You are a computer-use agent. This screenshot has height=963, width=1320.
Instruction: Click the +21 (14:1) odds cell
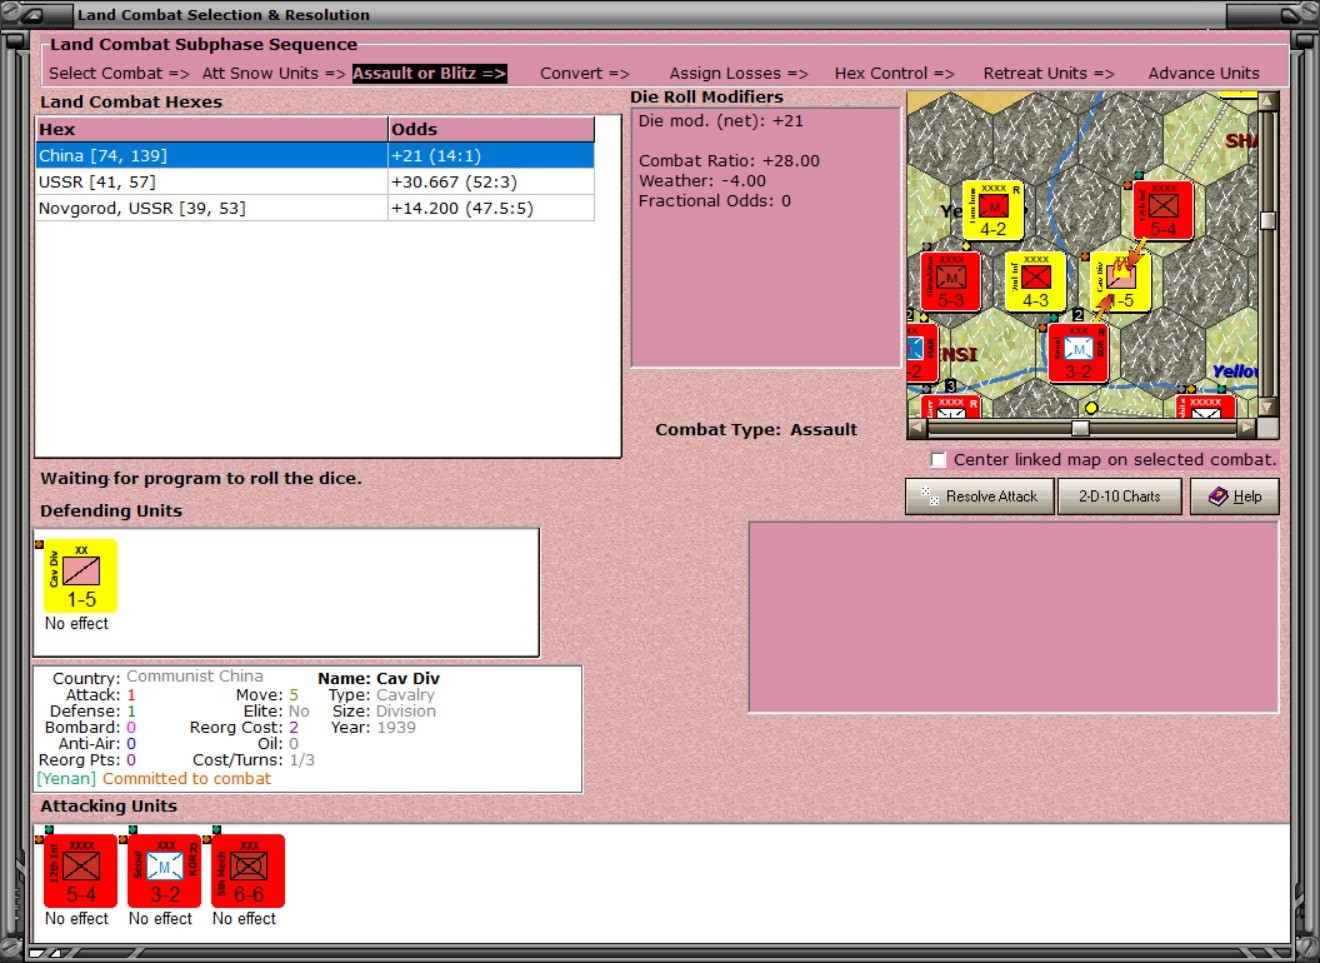coord(491,156)
